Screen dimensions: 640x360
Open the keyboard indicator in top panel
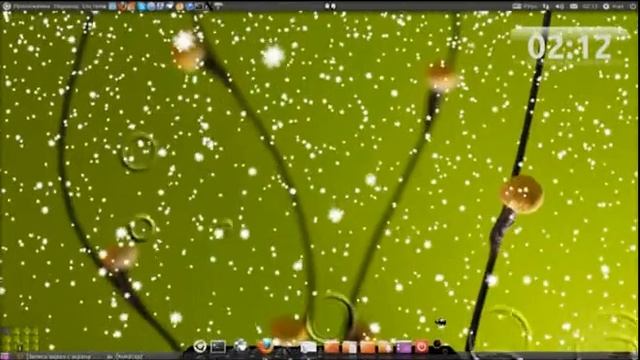click(517, 6)
